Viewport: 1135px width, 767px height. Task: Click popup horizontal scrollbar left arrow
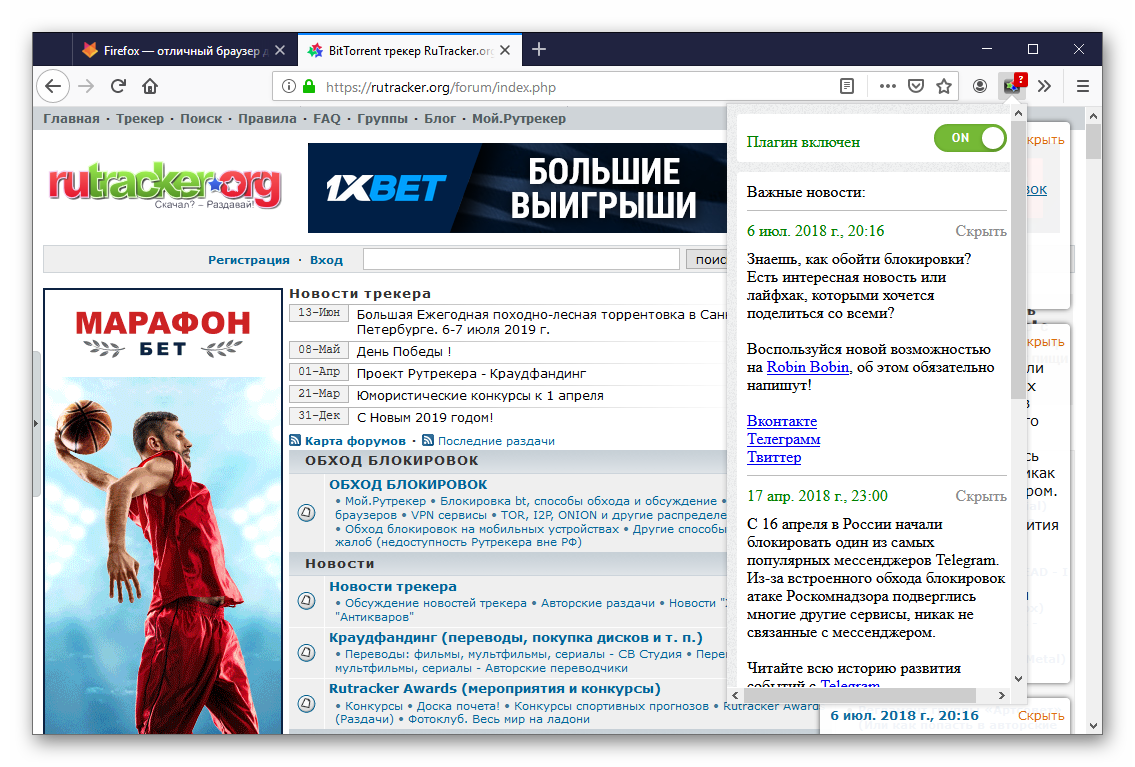point(735,695)
